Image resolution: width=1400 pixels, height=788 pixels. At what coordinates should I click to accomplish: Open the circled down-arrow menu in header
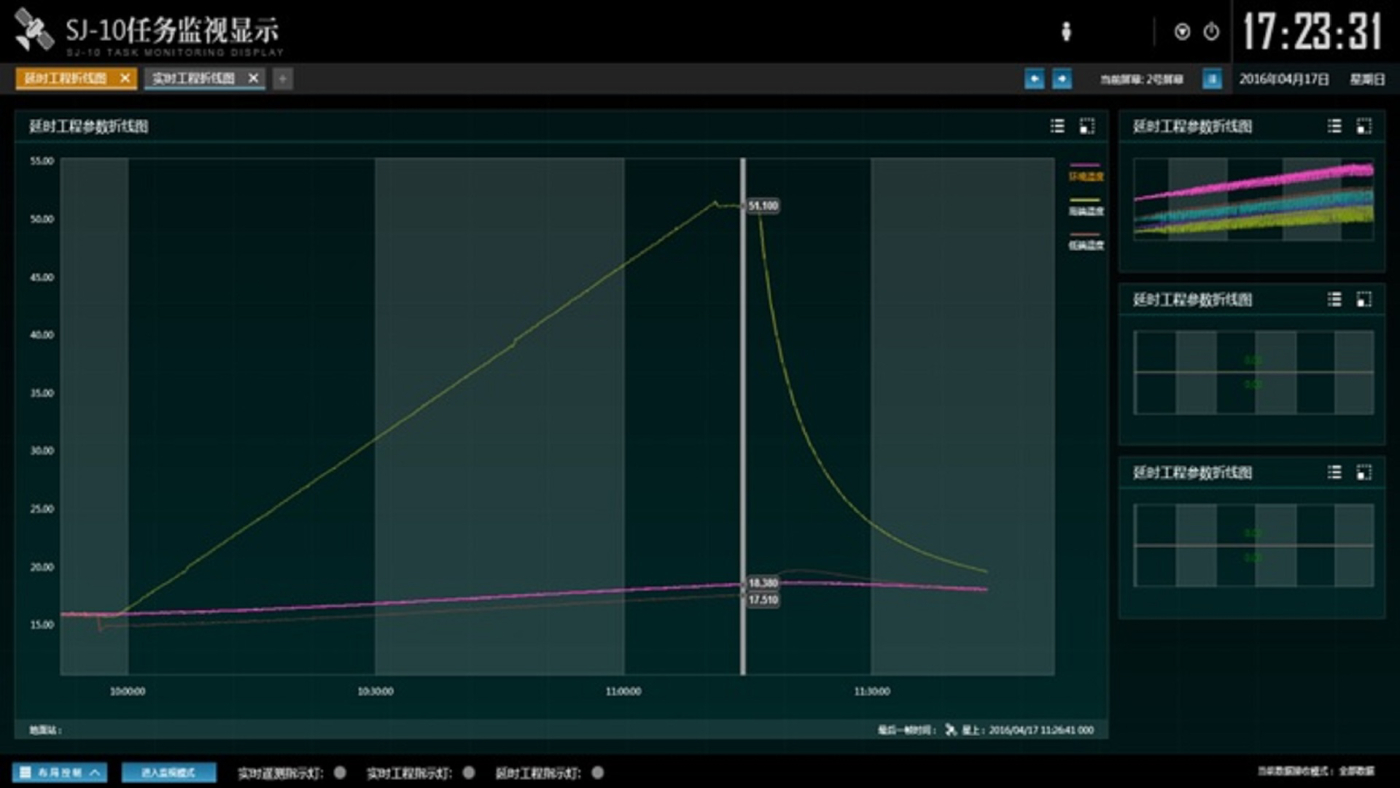(x=1183, y=32)
